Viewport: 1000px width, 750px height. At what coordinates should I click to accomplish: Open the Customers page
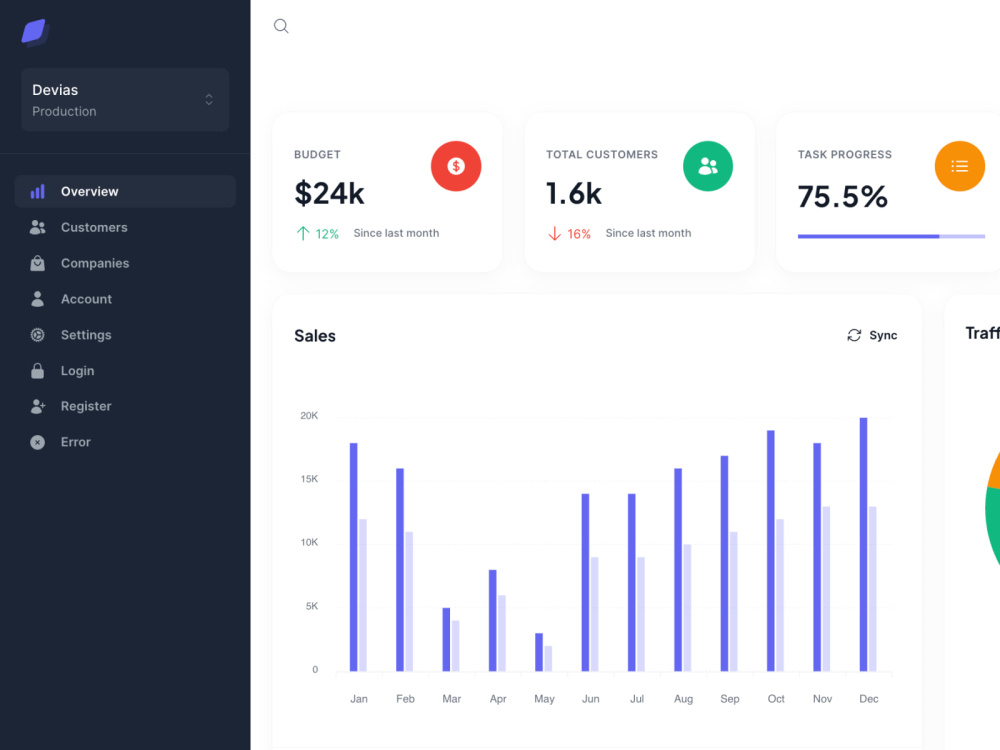coord(125,227)
